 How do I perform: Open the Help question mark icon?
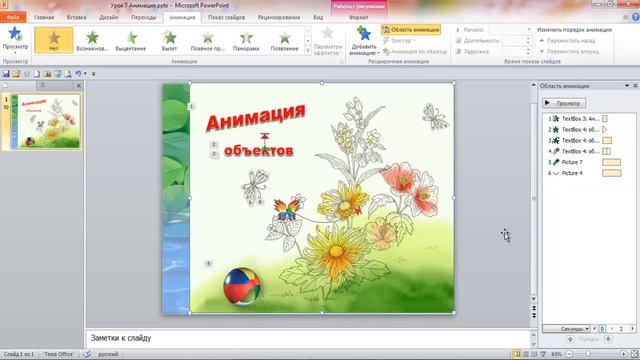click(x=636, y=17)
